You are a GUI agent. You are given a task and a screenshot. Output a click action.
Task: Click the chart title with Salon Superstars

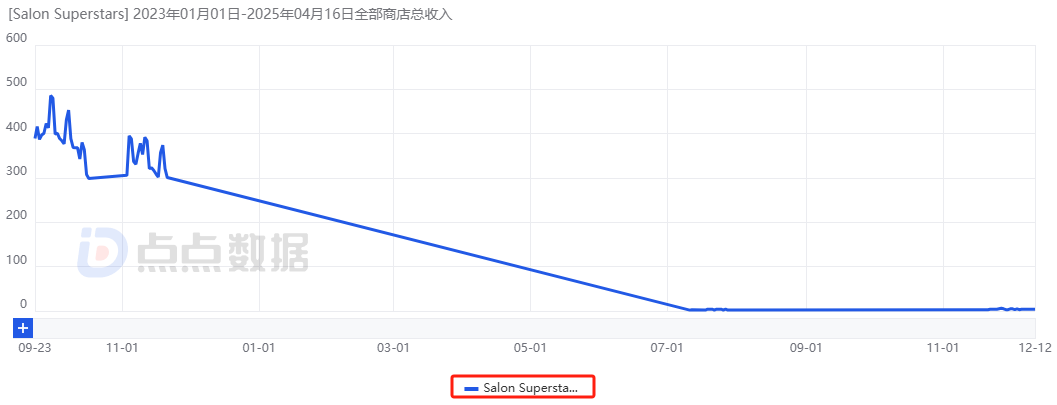231,15
